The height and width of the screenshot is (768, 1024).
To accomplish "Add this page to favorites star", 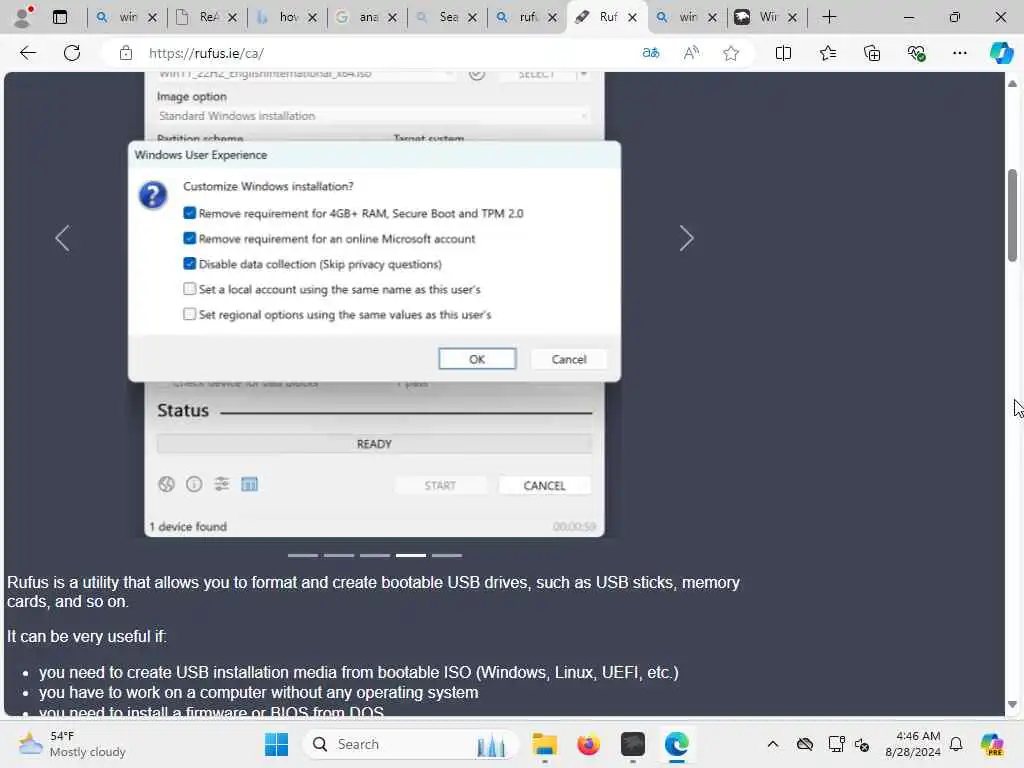I will 731,53.
